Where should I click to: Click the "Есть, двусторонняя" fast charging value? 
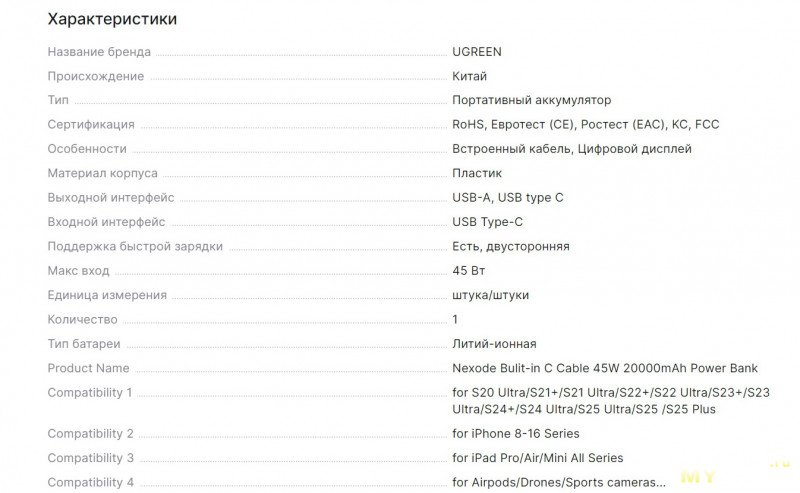tap(510, 246)
